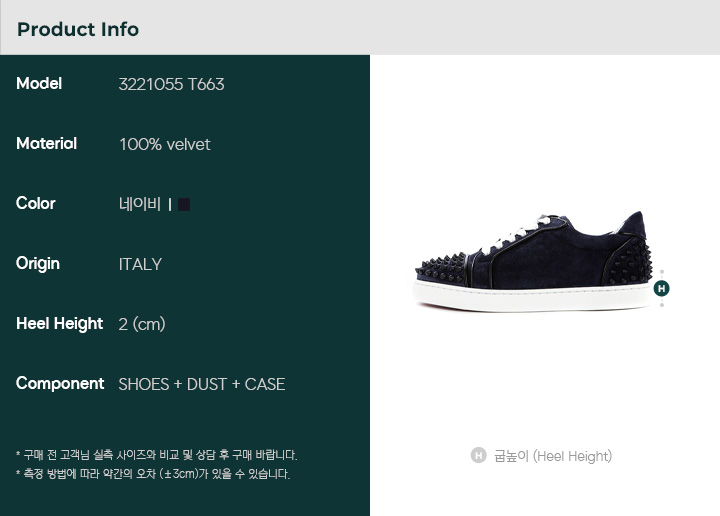This screenshot has height=516, width=720.
Task: Click the Origin label
Action: pyautogui.click(x=38, y=264)
